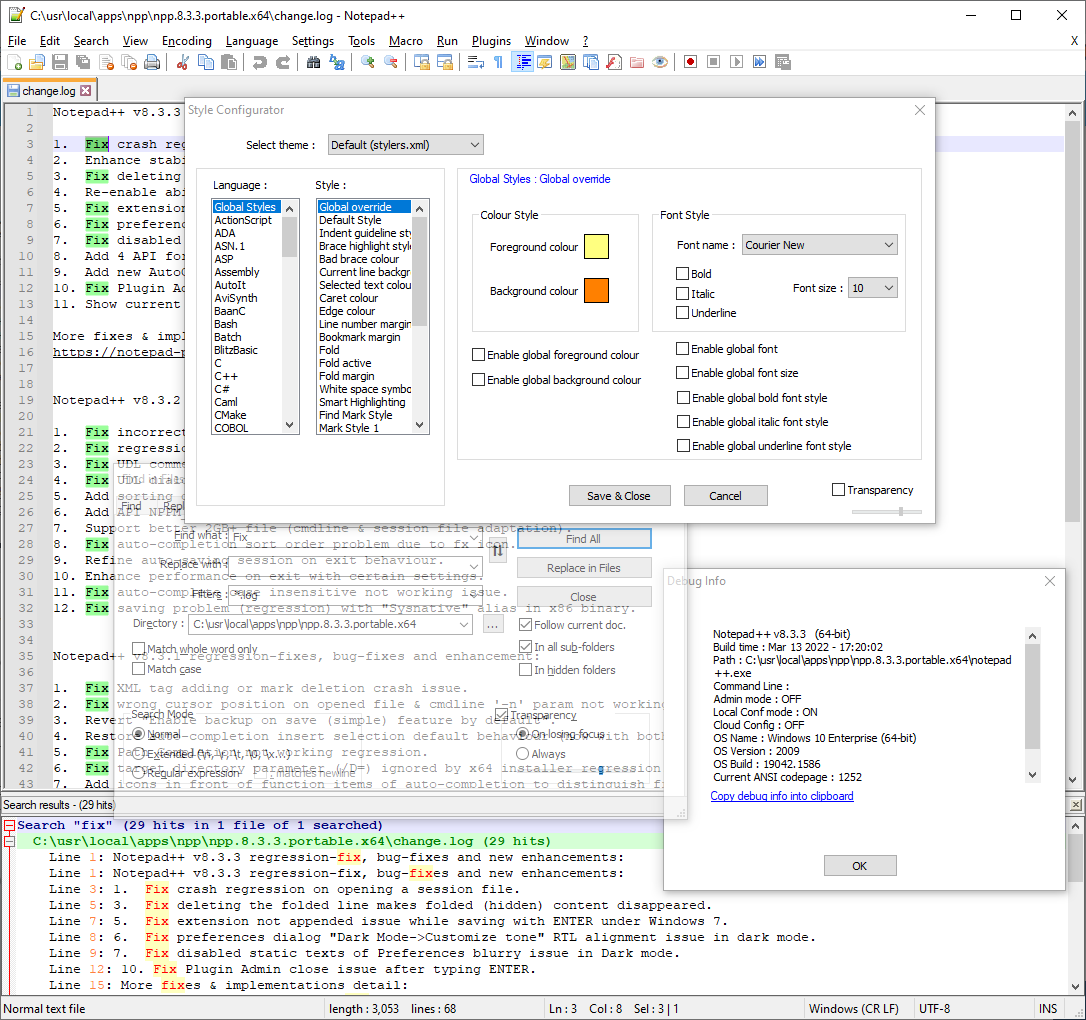Toggle the indent guide toolbar icon

pos(522,62)
